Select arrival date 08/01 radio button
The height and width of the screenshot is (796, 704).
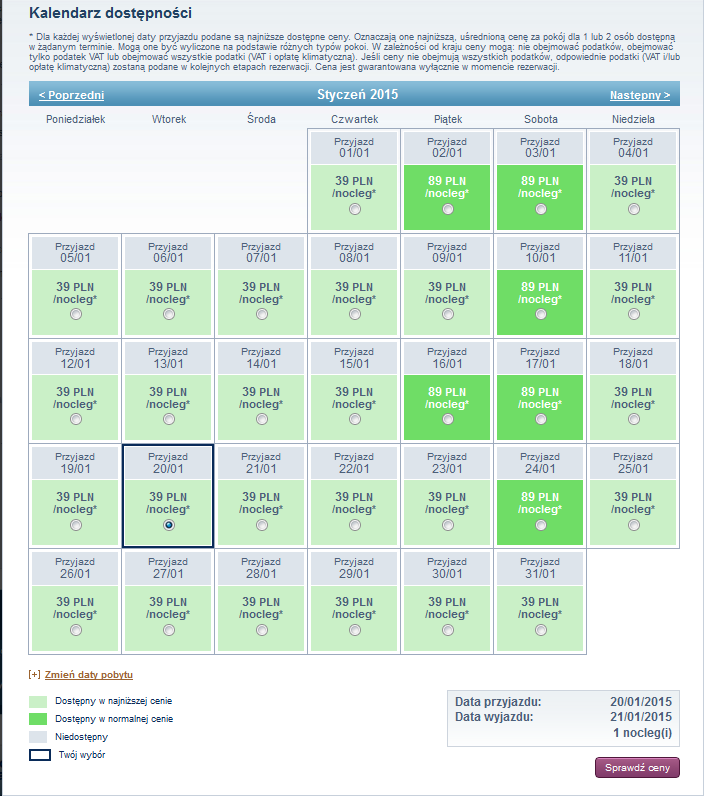click(355, 314)
